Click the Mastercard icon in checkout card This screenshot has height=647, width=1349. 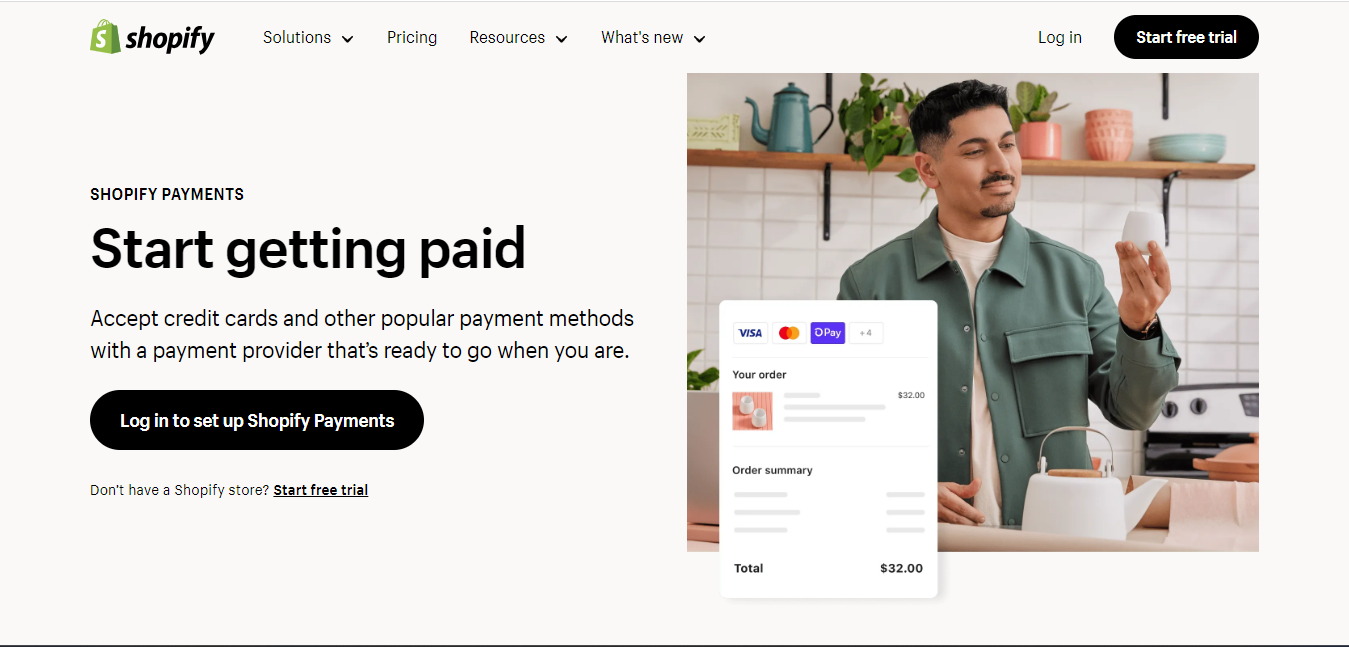click(x=789, y=333)
